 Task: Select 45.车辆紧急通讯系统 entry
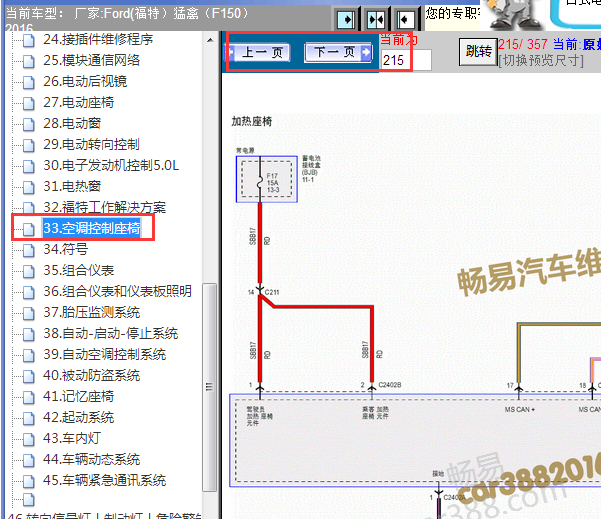[105, 481]
